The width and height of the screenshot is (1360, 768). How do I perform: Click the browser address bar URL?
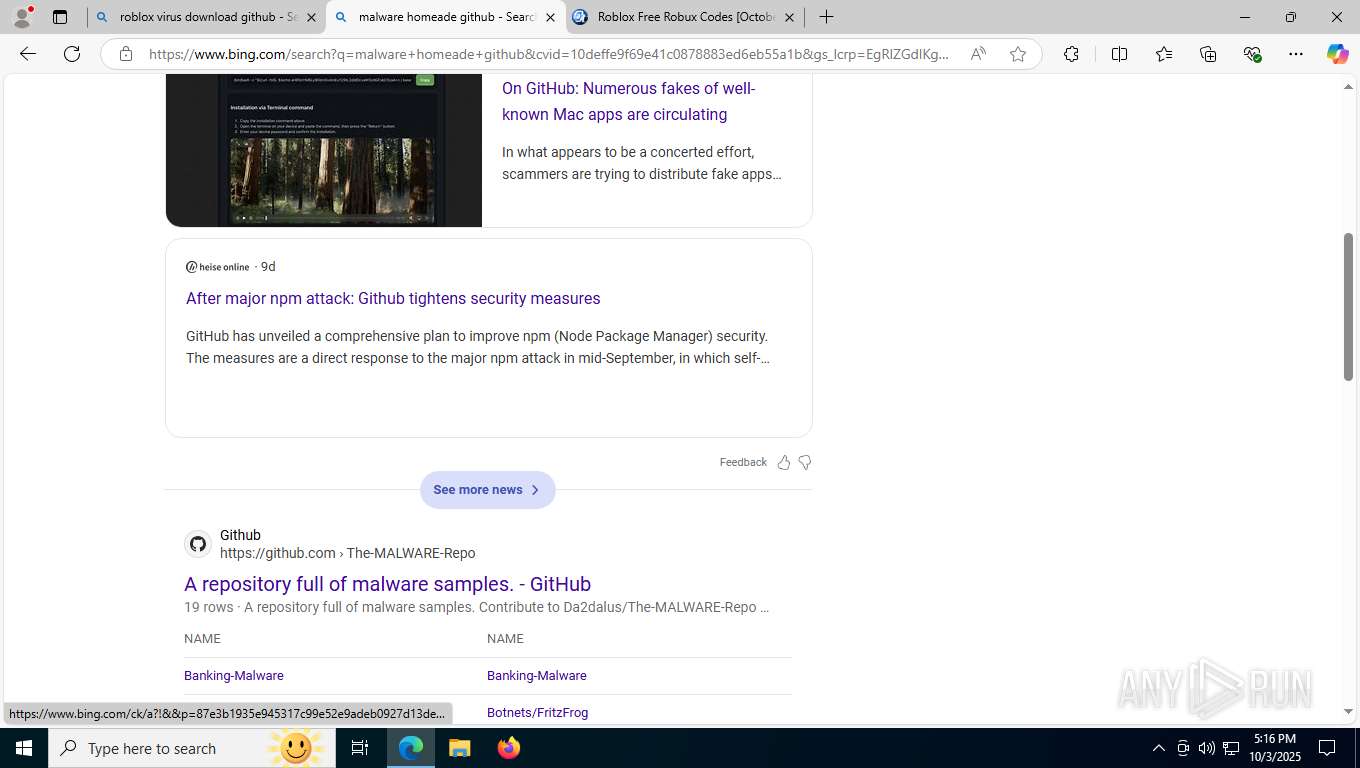click(x=548, y=54)
